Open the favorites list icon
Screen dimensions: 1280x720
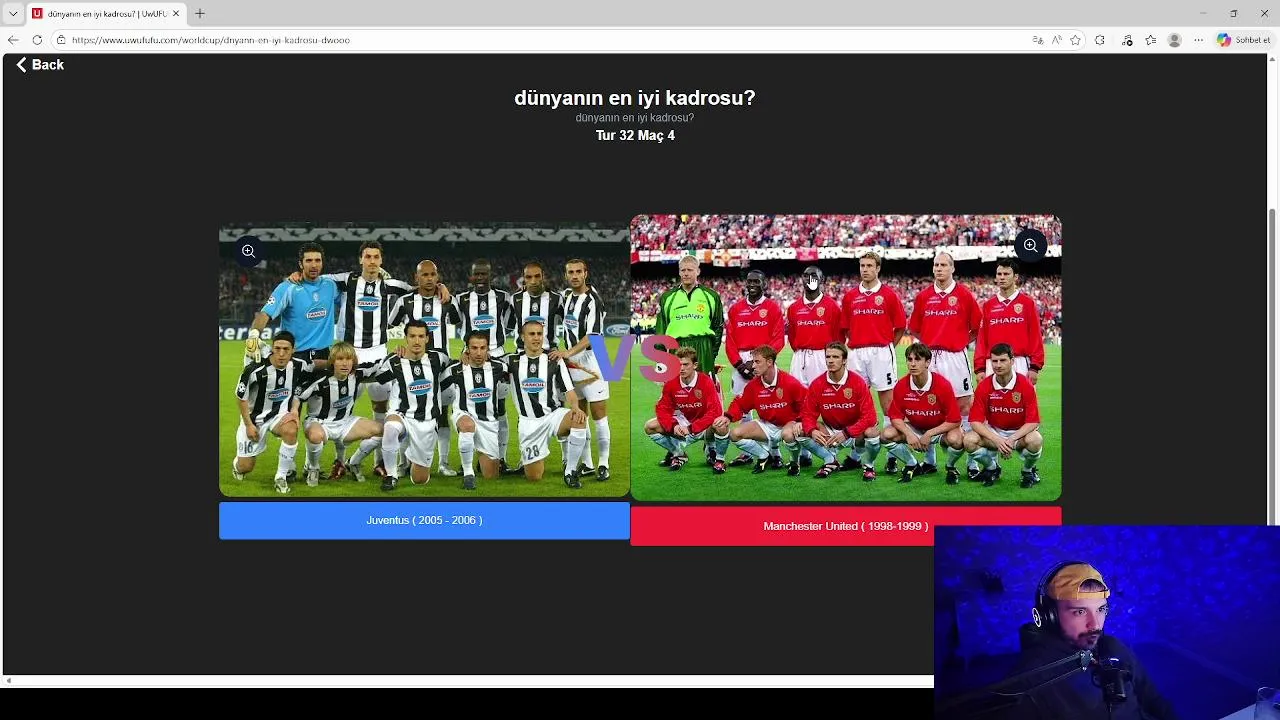[1151, 40]
